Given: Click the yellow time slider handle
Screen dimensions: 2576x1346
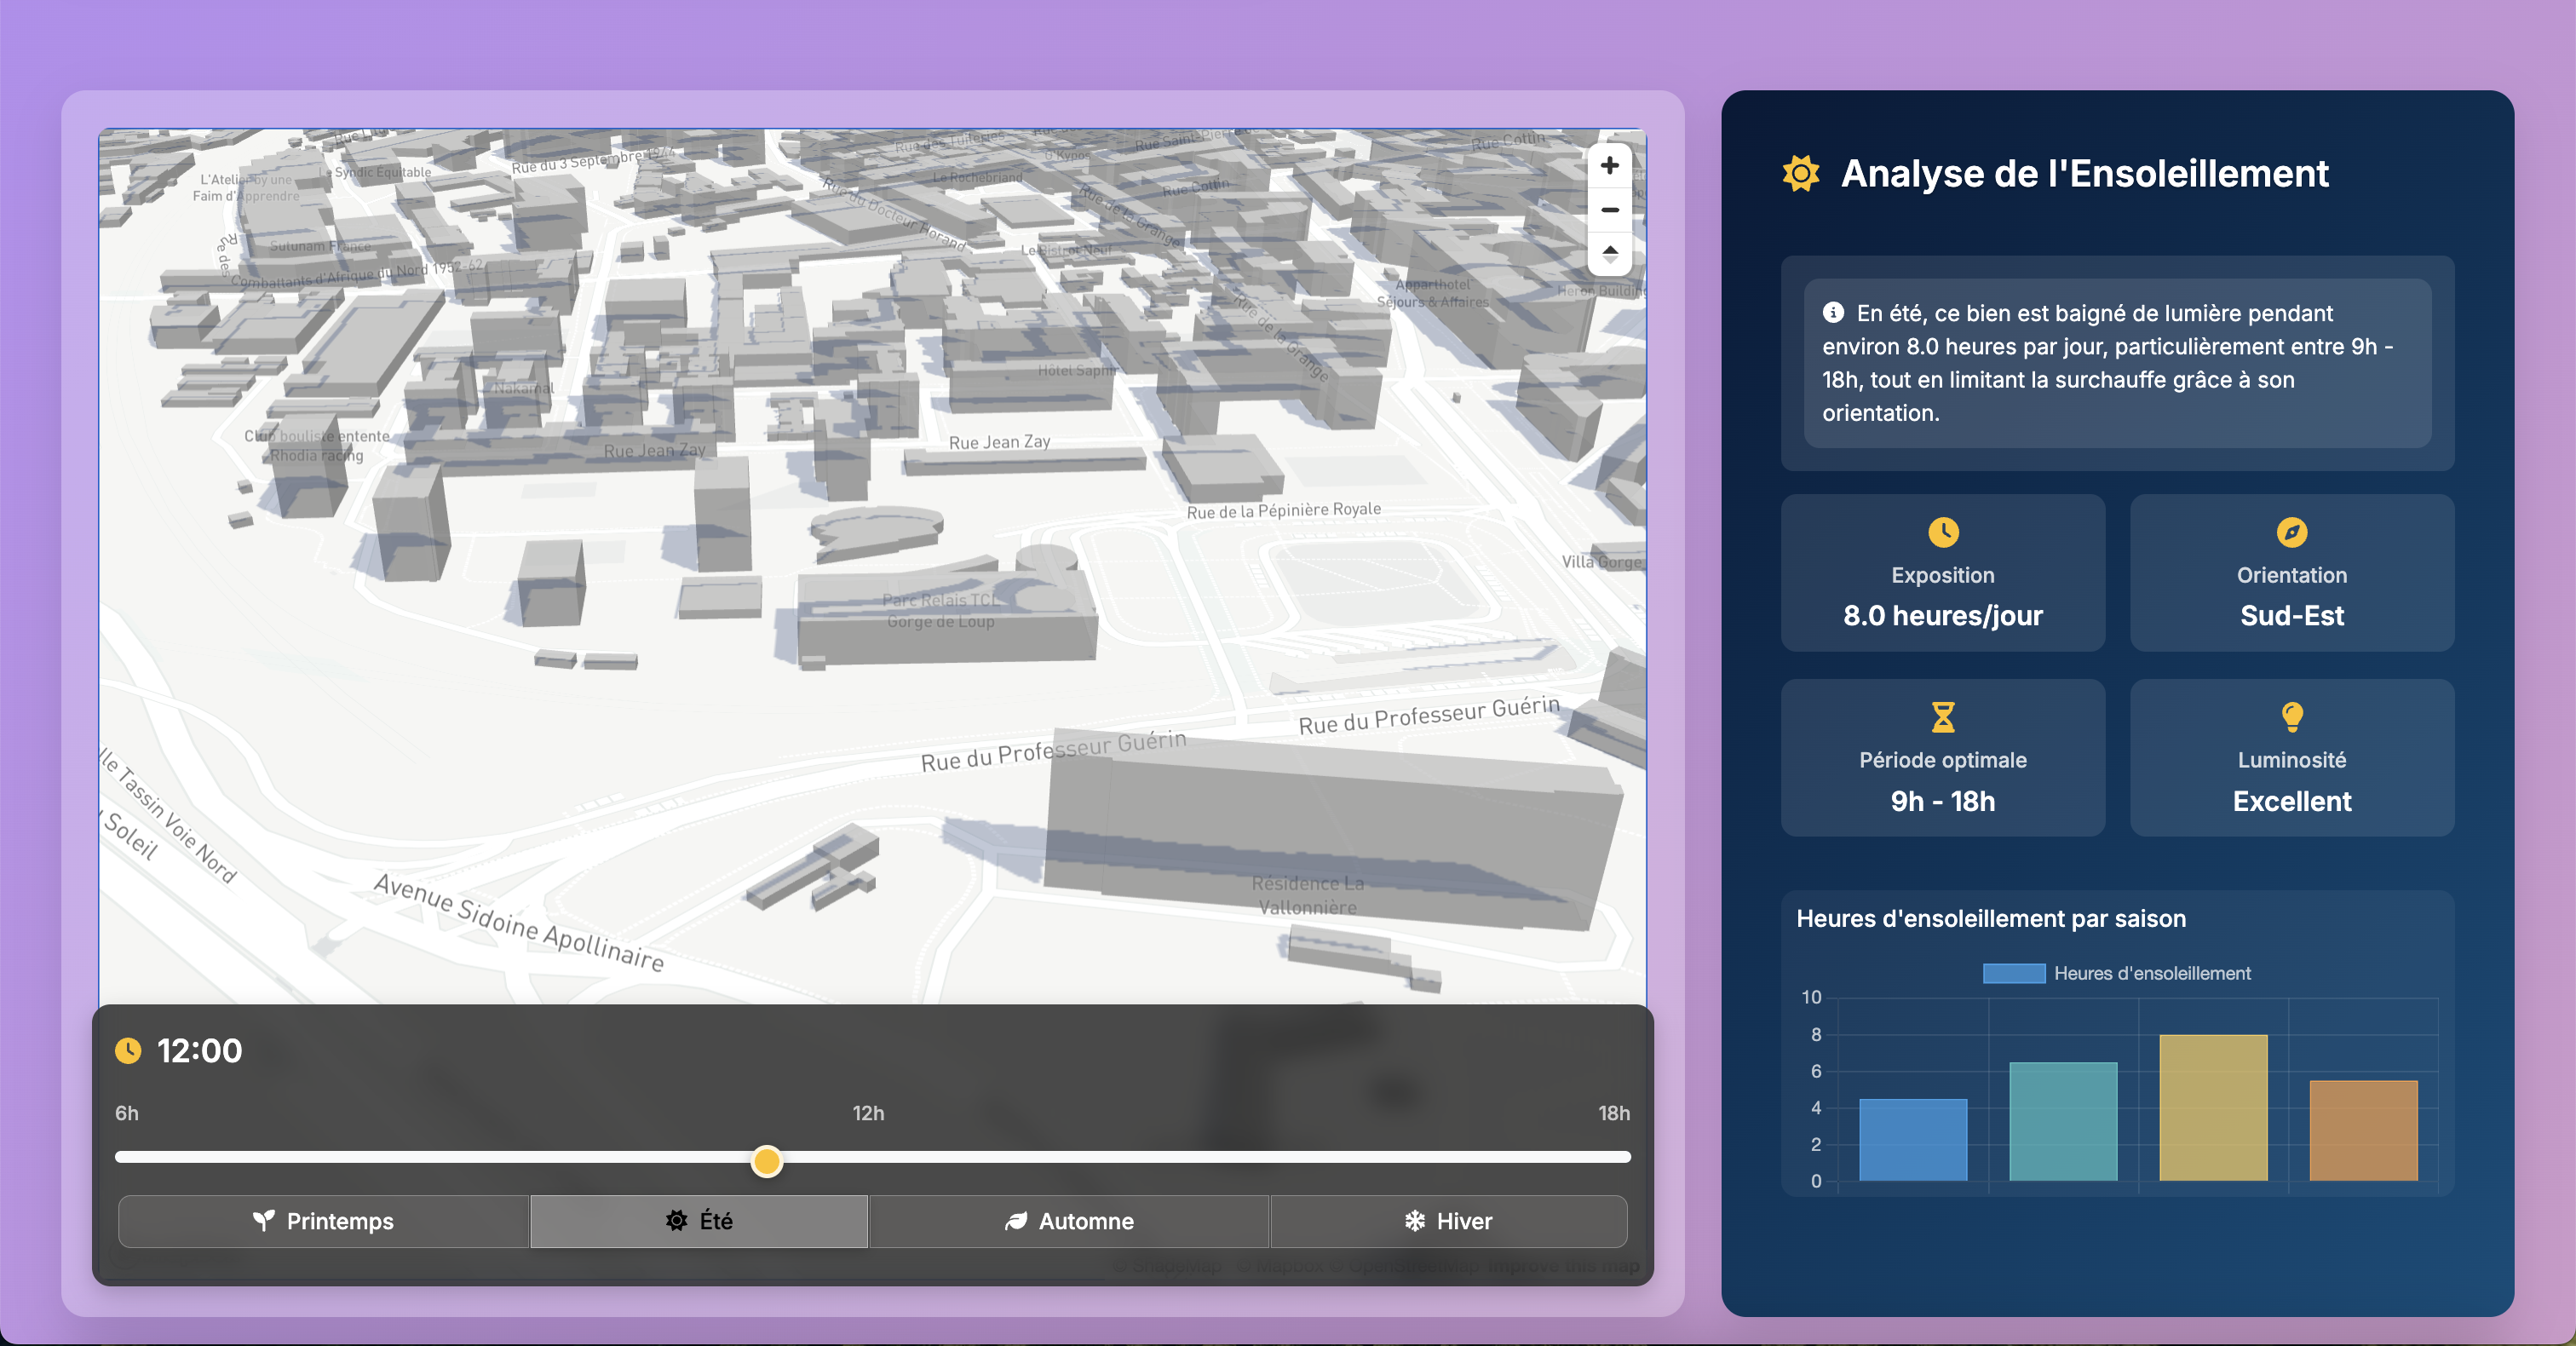Looking at the screenshot, I should point(767,1160).
